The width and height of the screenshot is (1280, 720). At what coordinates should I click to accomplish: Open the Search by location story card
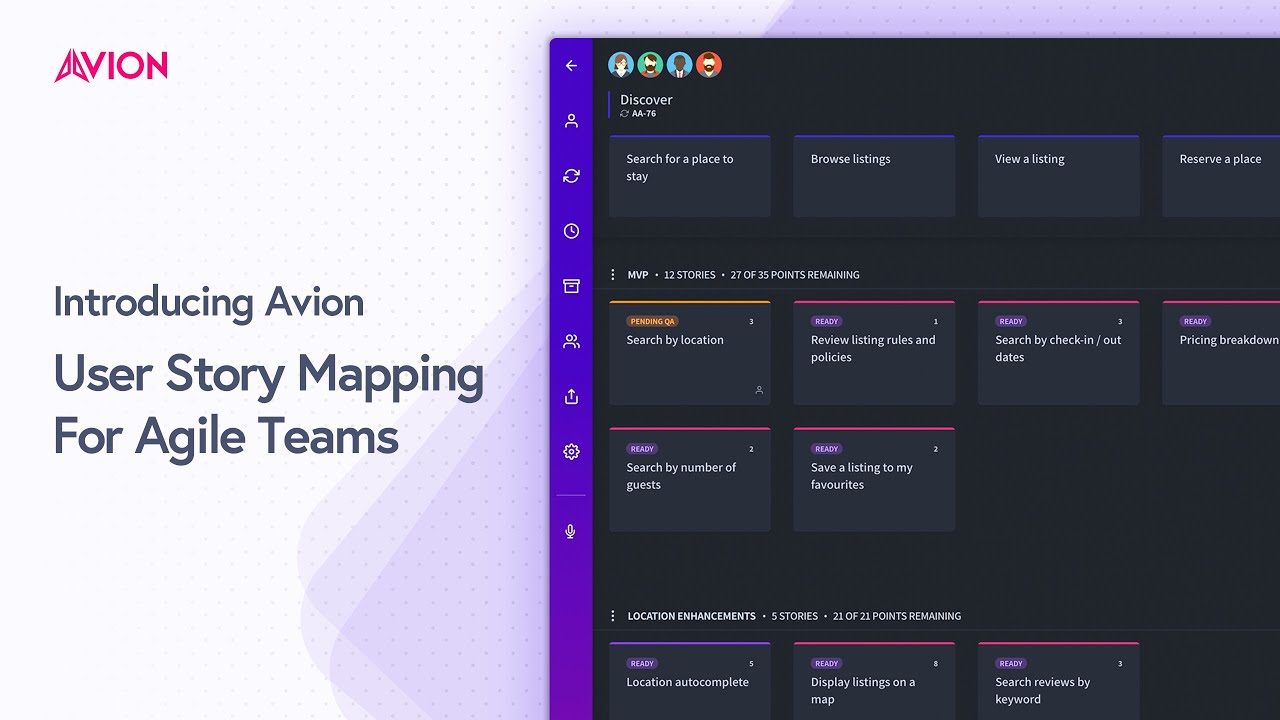pyautogui.click(x=690, y=353)
